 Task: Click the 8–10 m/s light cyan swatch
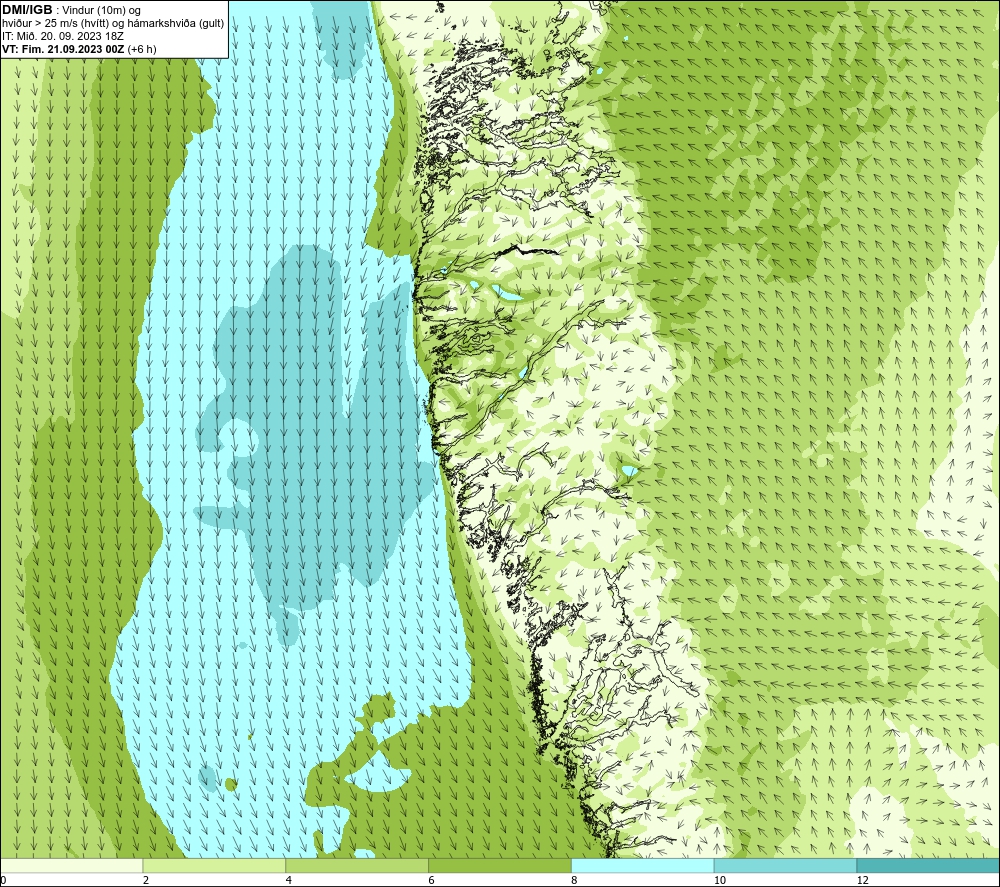(x=643, y=865)
